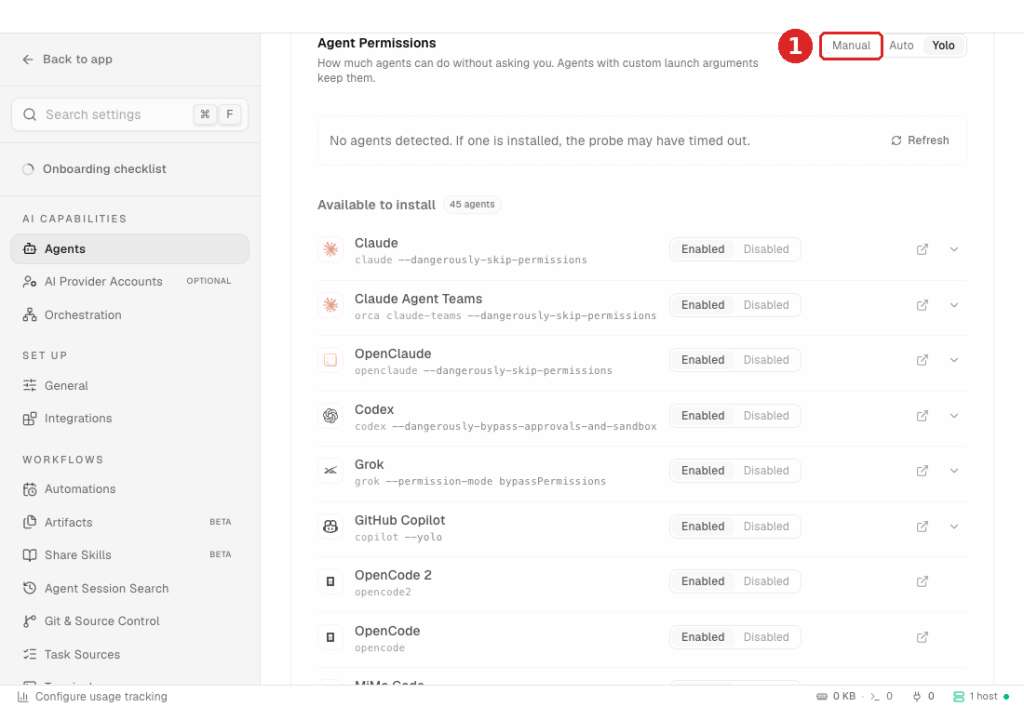Click the Claude starburst logo icon

coord(330,249)
